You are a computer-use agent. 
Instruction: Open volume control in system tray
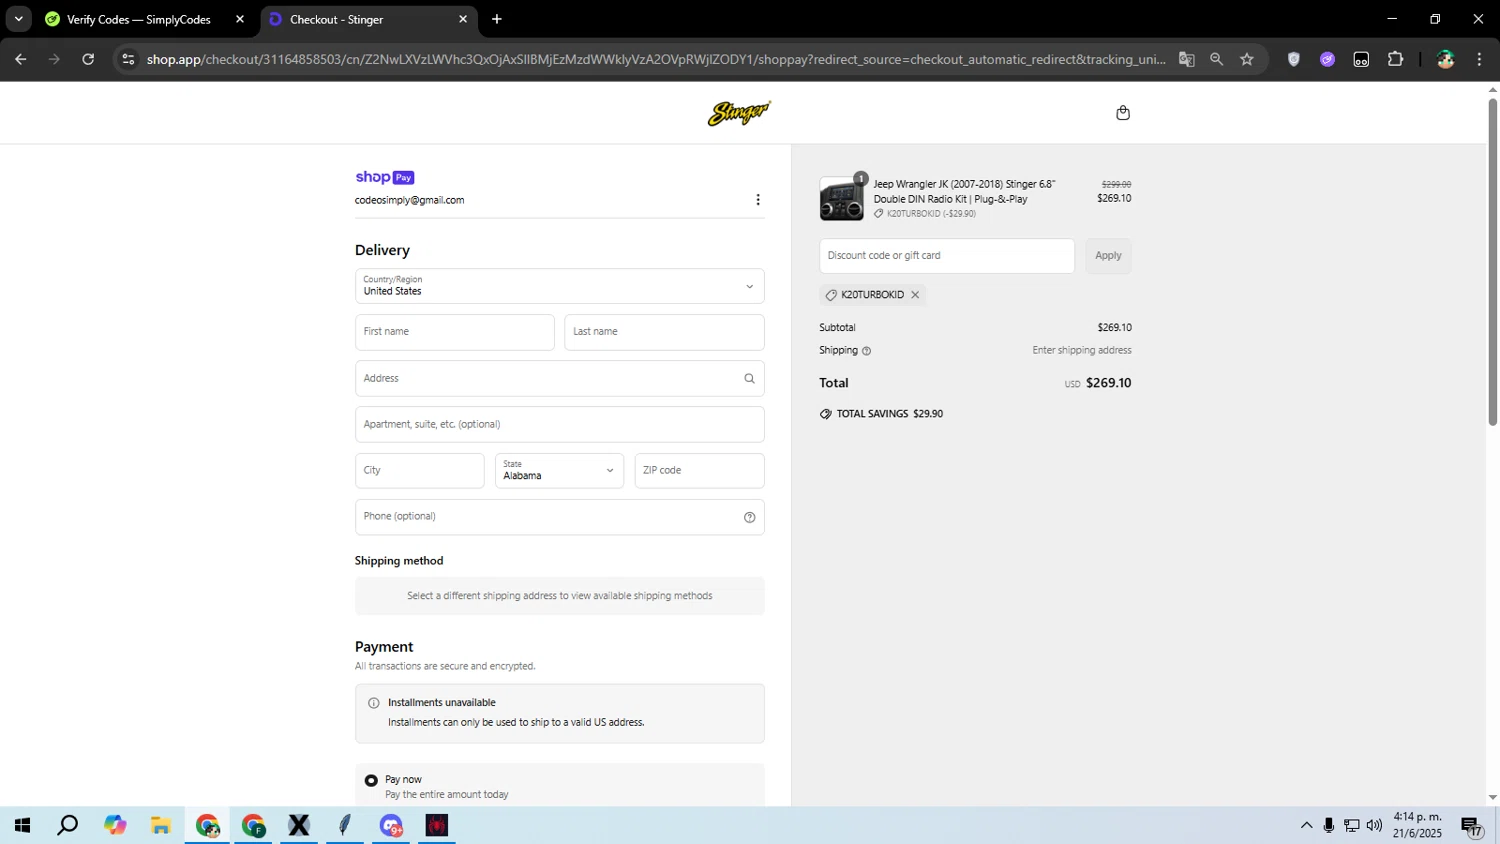[x=1375, y=826]
